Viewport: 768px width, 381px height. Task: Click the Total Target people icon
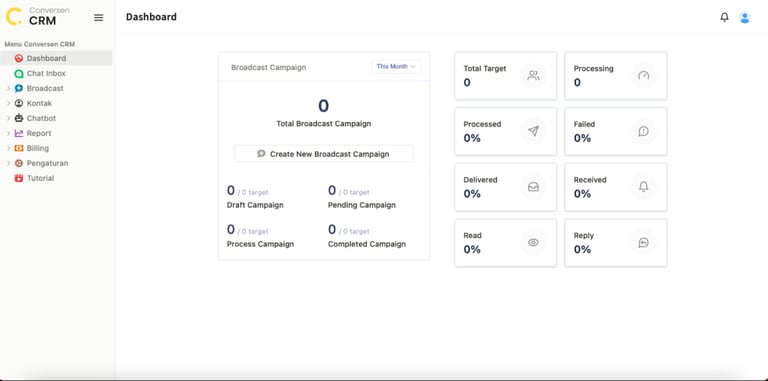click(533, 75)
